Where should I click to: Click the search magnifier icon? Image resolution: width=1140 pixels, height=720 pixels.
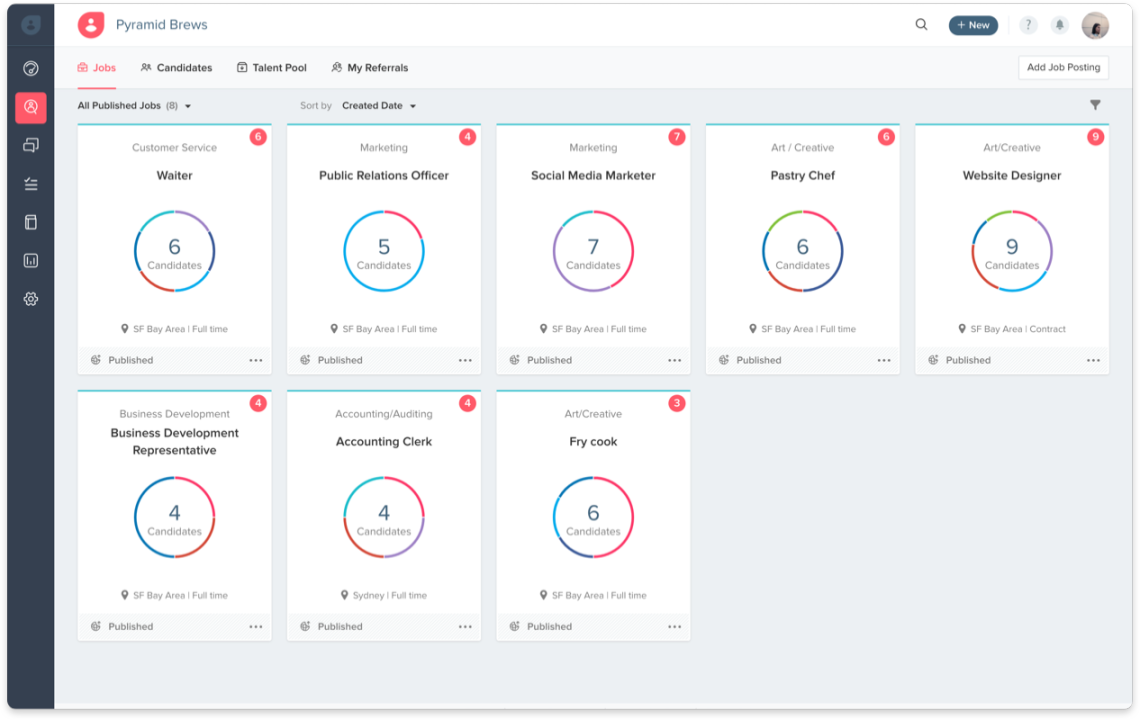921,25
